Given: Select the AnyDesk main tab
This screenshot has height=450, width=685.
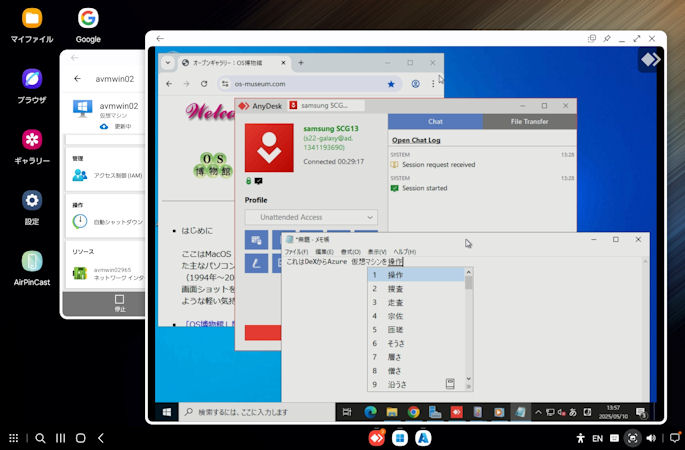Looking at the screenshot, I should pos(261,106).
